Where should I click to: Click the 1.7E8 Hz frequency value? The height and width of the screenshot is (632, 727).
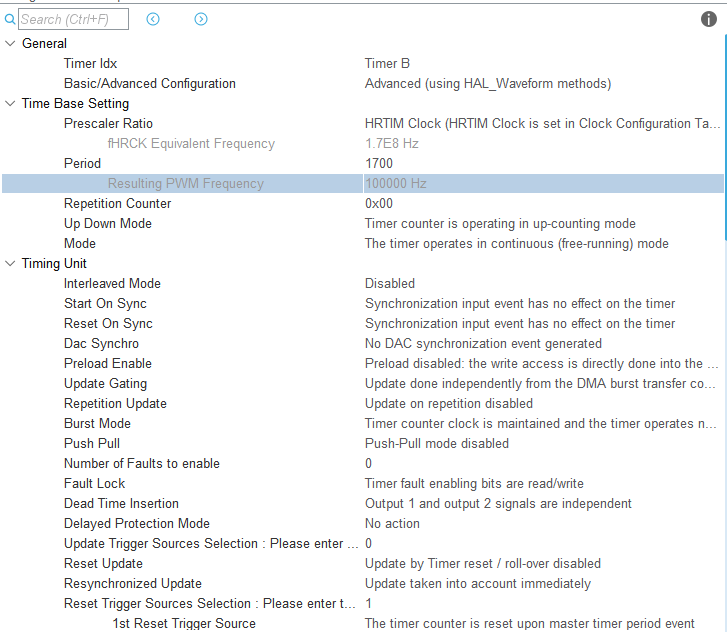(x=391, y=143)
